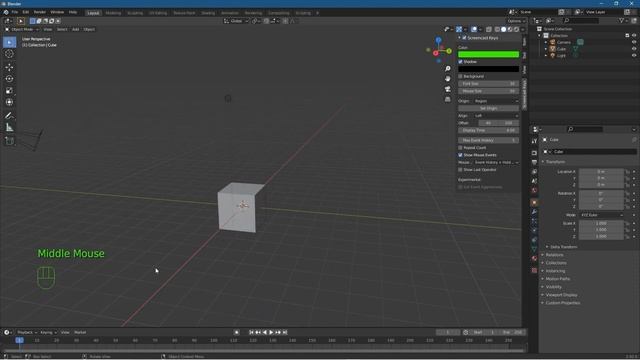The height and width of the screenshot is (360, 640).
Task: Open the Render menu
Action: 40,12
